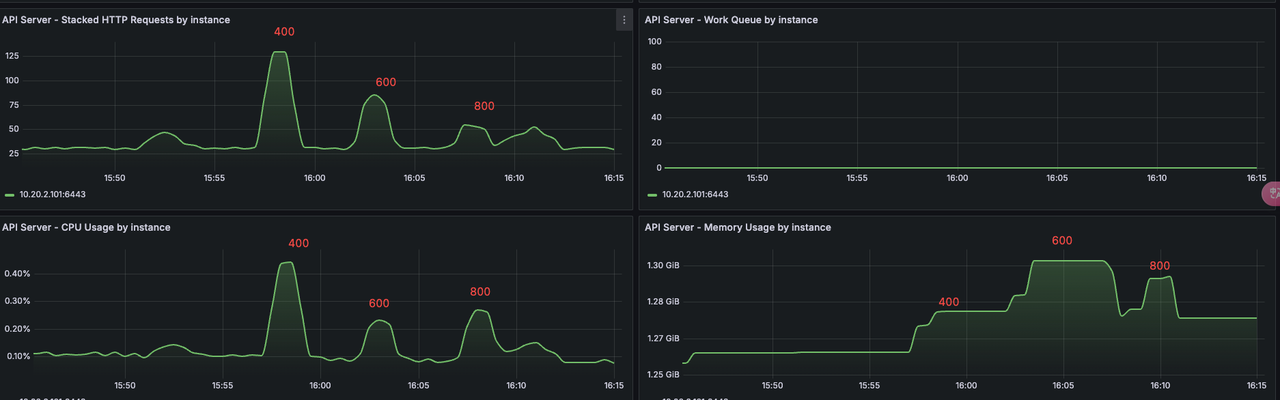Click the 1.30 GiB axis label in Memory Usage
The image size is (1280, 400).
click(663, 265)
